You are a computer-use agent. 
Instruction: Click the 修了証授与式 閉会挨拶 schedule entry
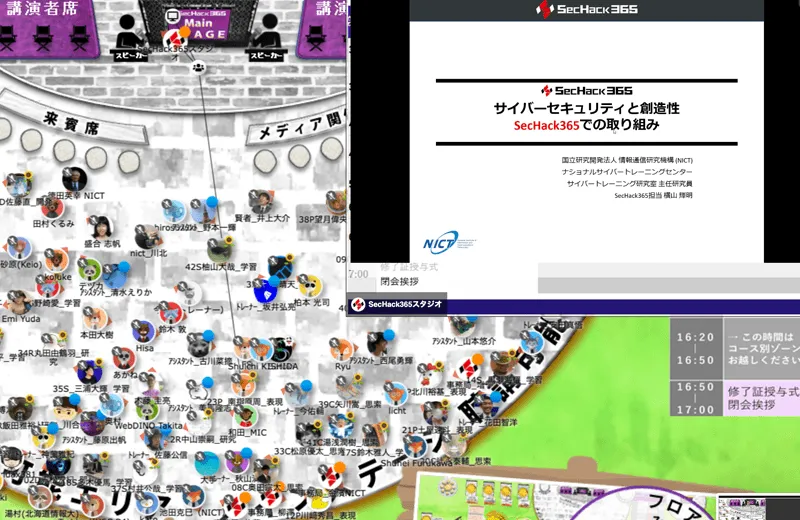pyautogui.click(x=762, y=398)
